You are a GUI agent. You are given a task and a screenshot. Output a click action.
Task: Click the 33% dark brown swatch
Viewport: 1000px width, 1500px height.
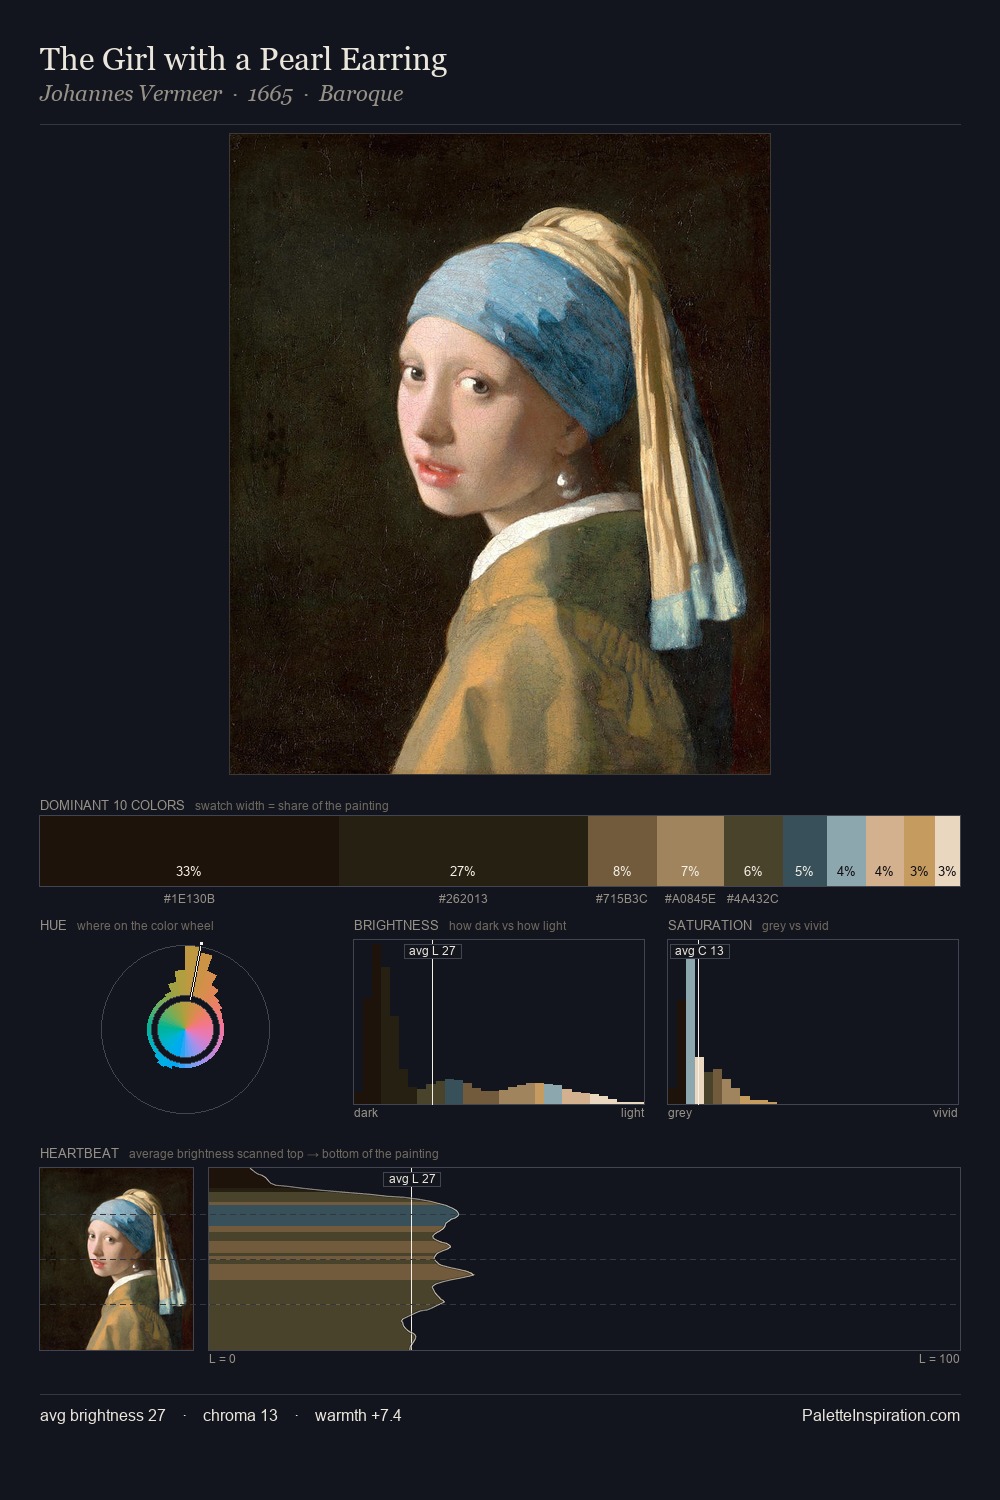tap(189, 851)
